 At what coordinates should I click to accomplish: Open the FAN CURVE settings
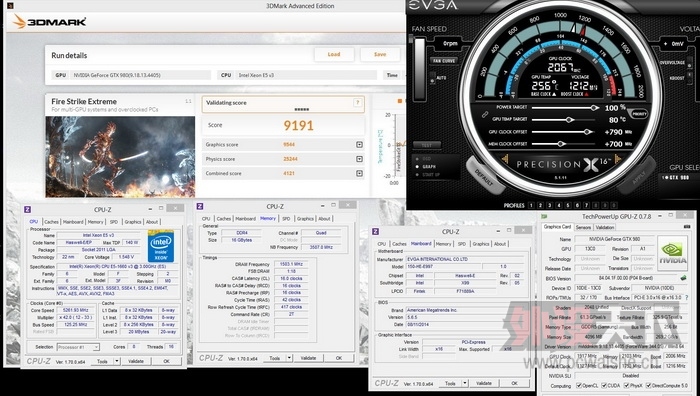point(445,61)
